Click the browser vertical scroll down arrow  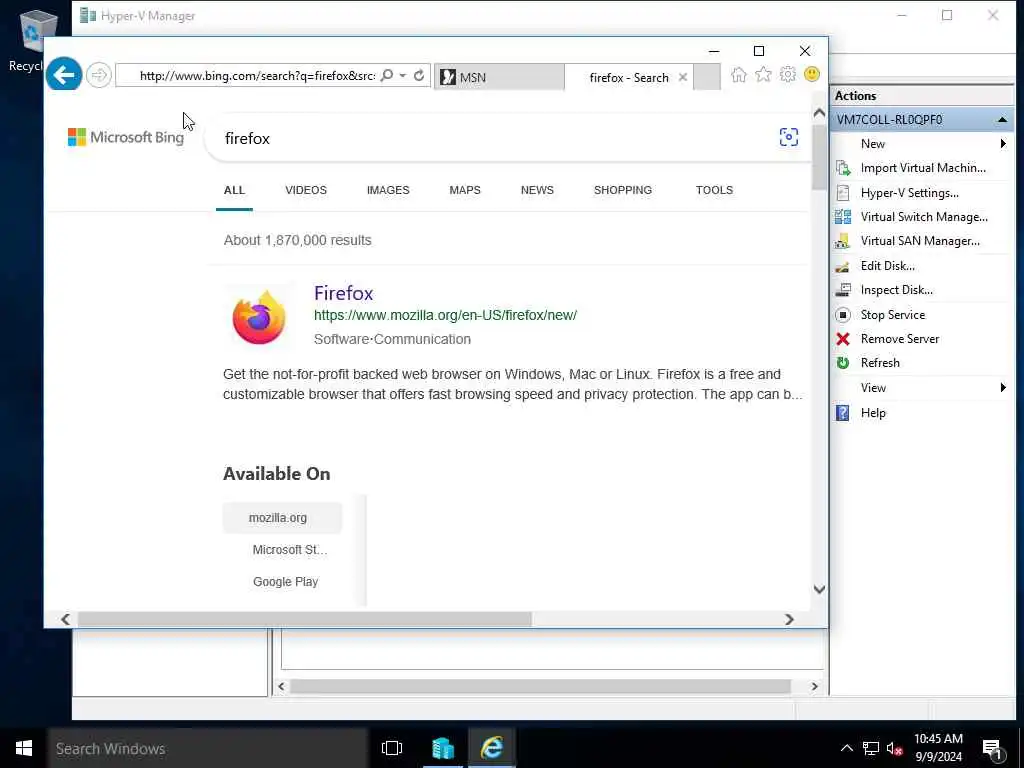point(819,589)
